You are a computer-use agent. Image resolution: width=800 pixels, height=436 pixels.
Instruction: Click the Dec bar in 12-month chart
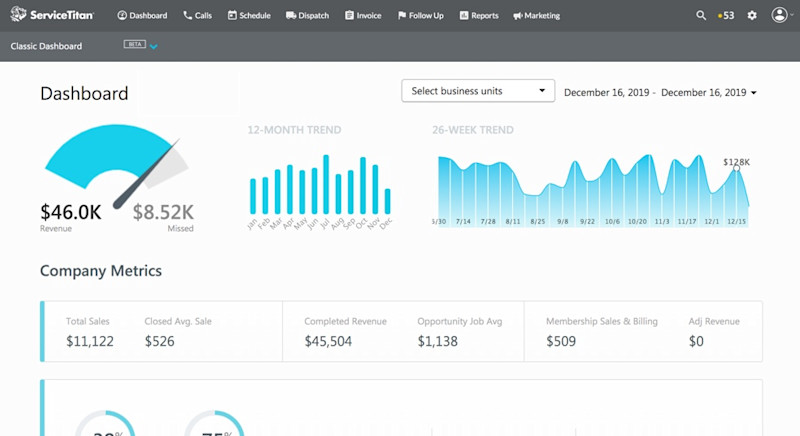point(388,201)
